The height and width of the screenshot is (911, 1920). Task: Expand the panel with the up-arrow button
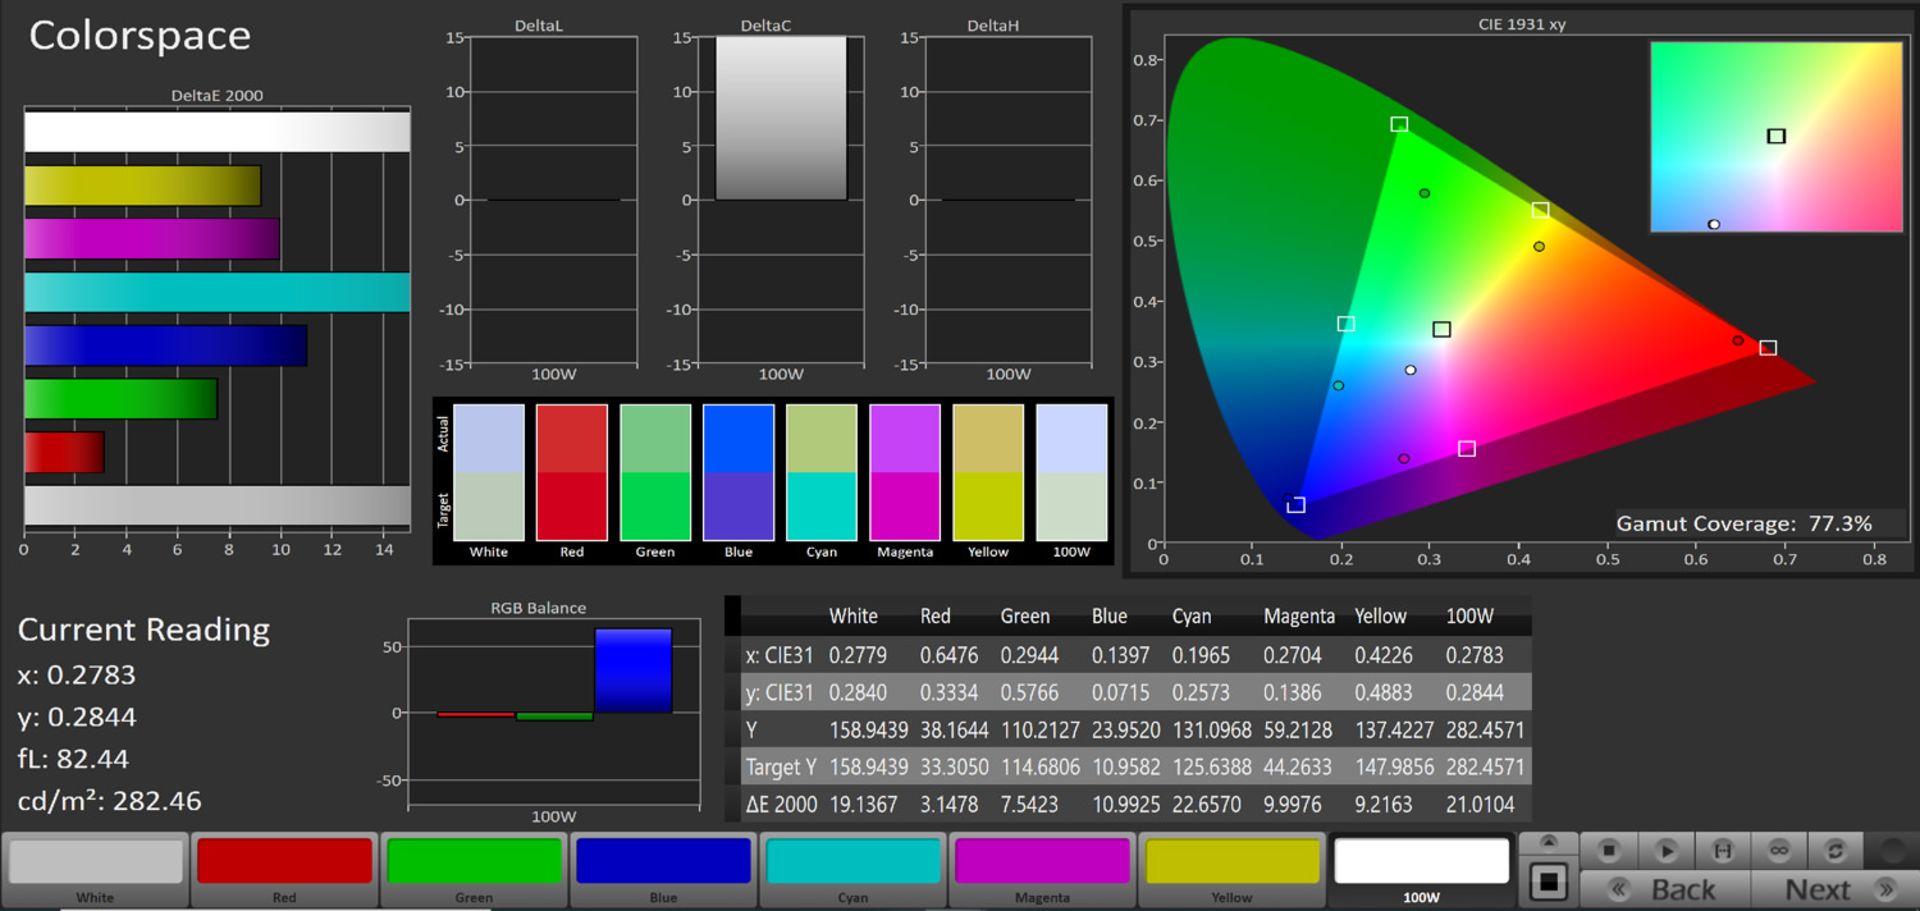tap(1548, 842)
